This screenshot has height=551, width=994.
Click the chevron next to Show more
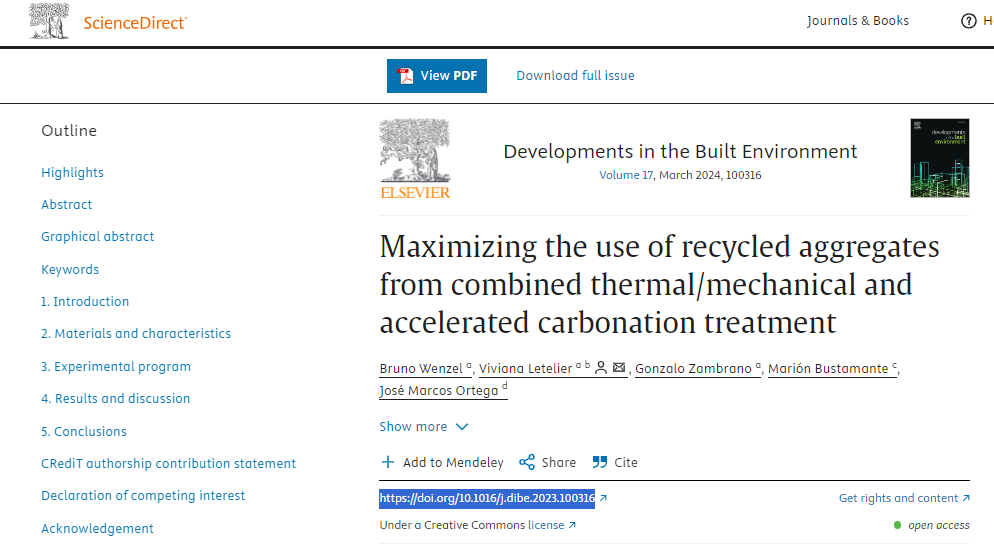(x=462, y=427)
